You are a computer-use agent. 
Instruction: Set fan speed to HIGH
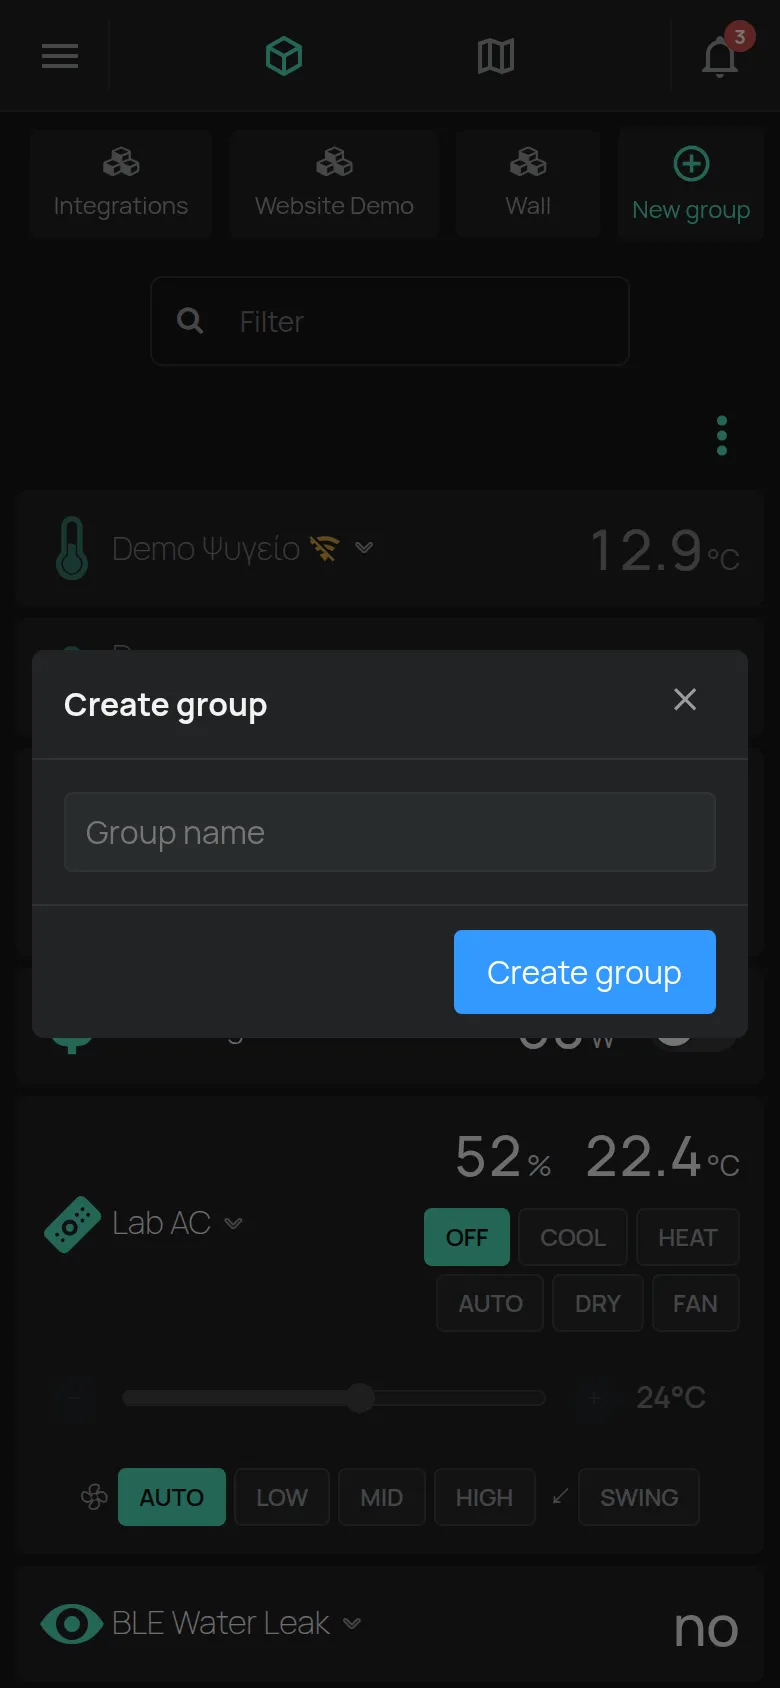485,1497
